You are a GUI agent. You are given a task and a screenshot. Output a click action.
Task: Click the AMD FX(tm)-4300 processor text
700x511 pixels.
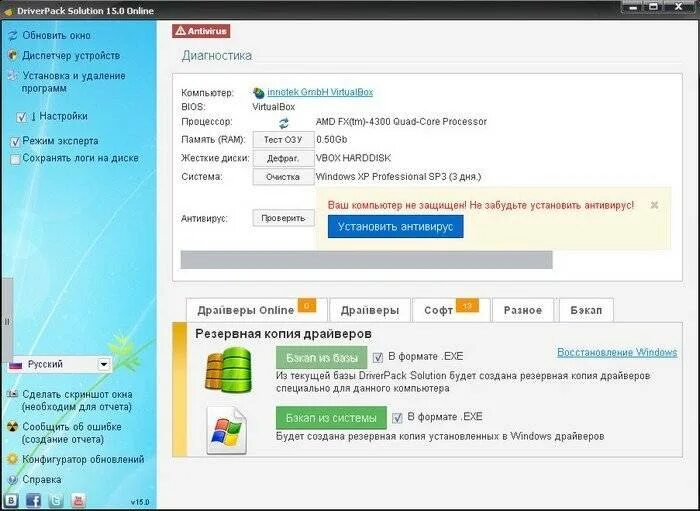point(401,121)
